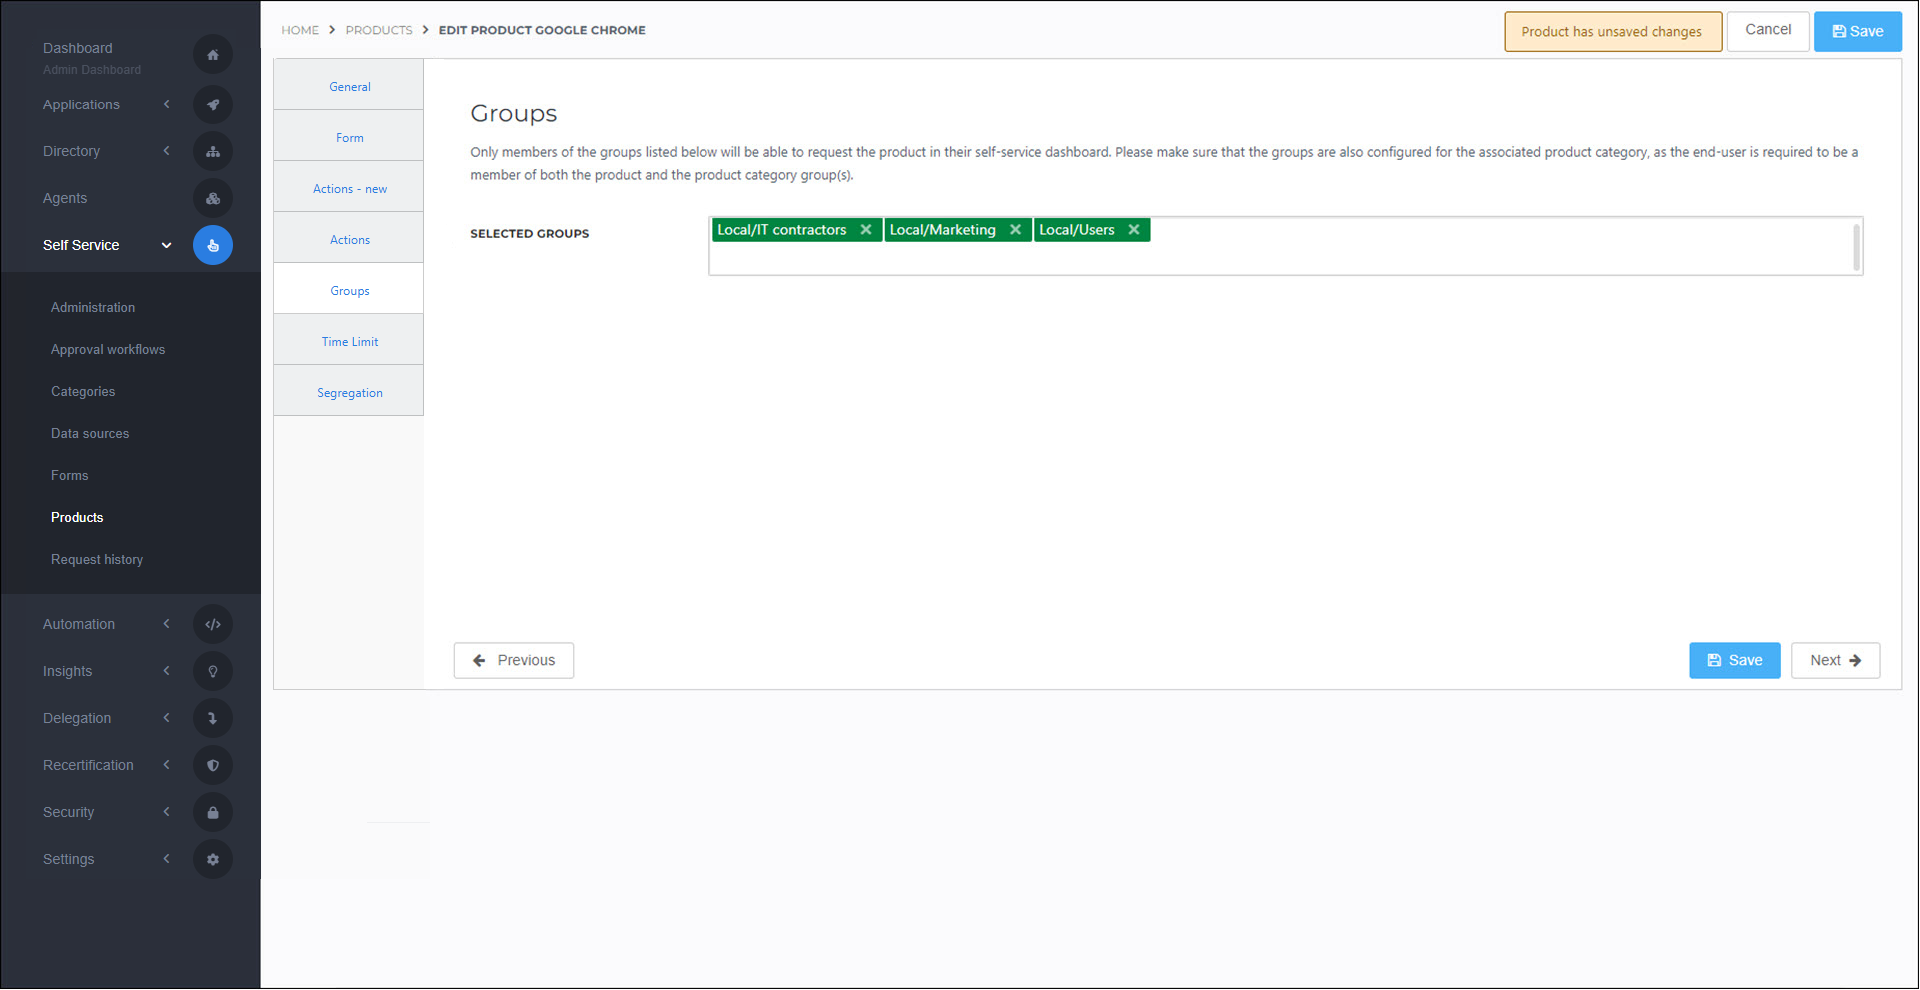Save the product changes
The height and width of the screenshot is (990, 1920).
point(1856,31)
